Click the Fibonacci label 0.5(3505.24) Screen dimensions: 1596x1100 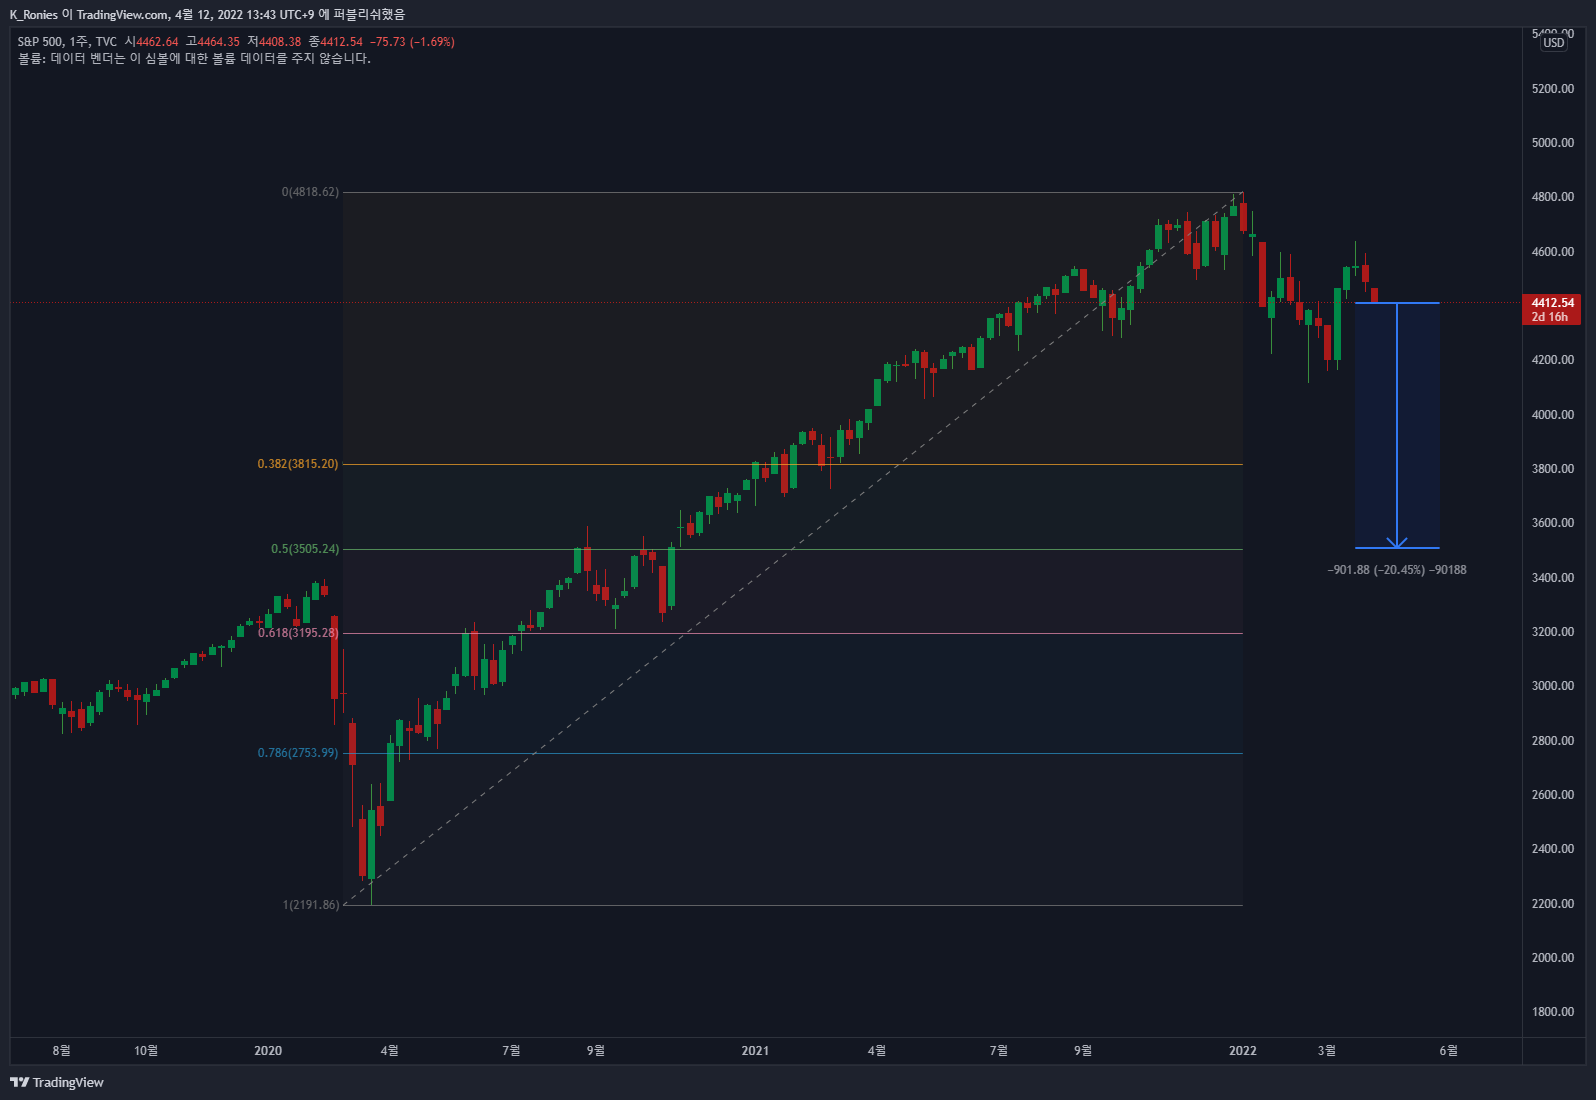pos(305,549)
